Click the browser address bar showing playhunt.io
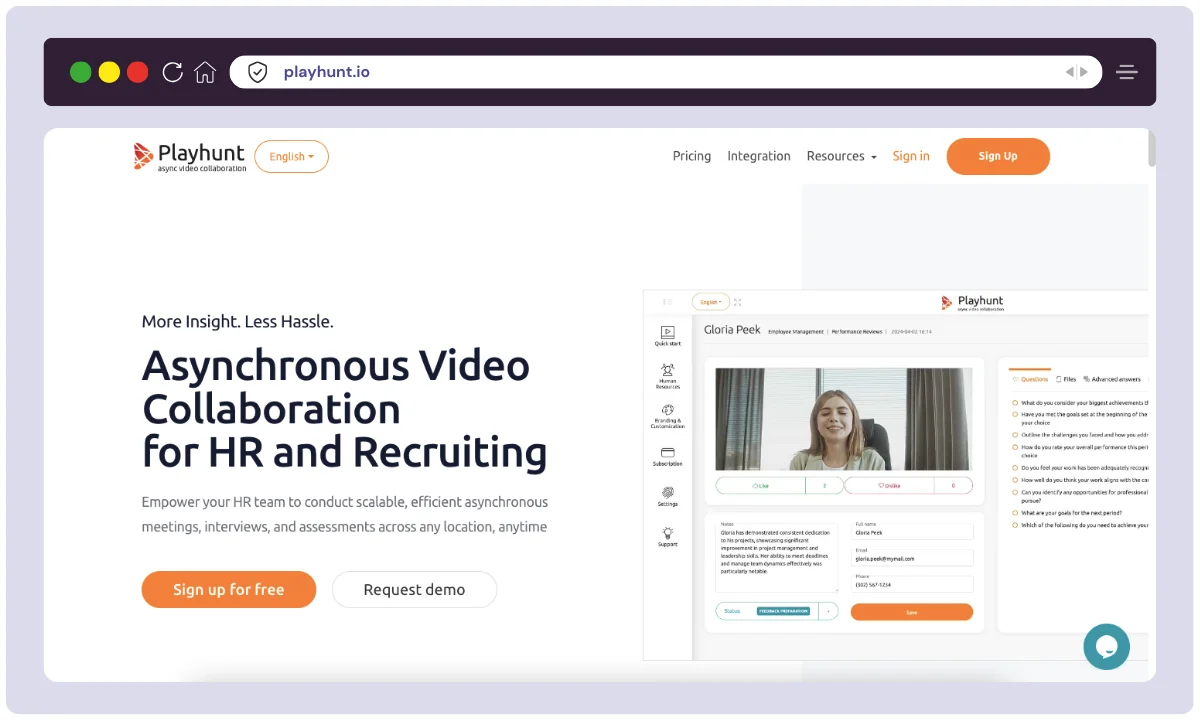This screenshot has height=720, width=1200. click(666, 72)
